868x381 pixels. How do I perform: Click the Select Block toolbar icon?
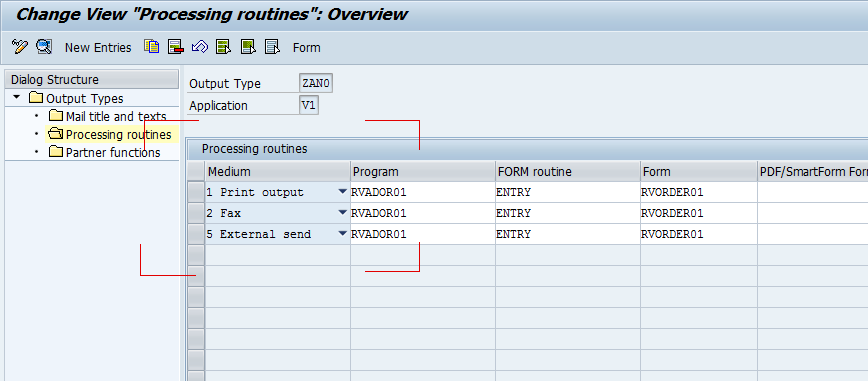click(248, 47)
